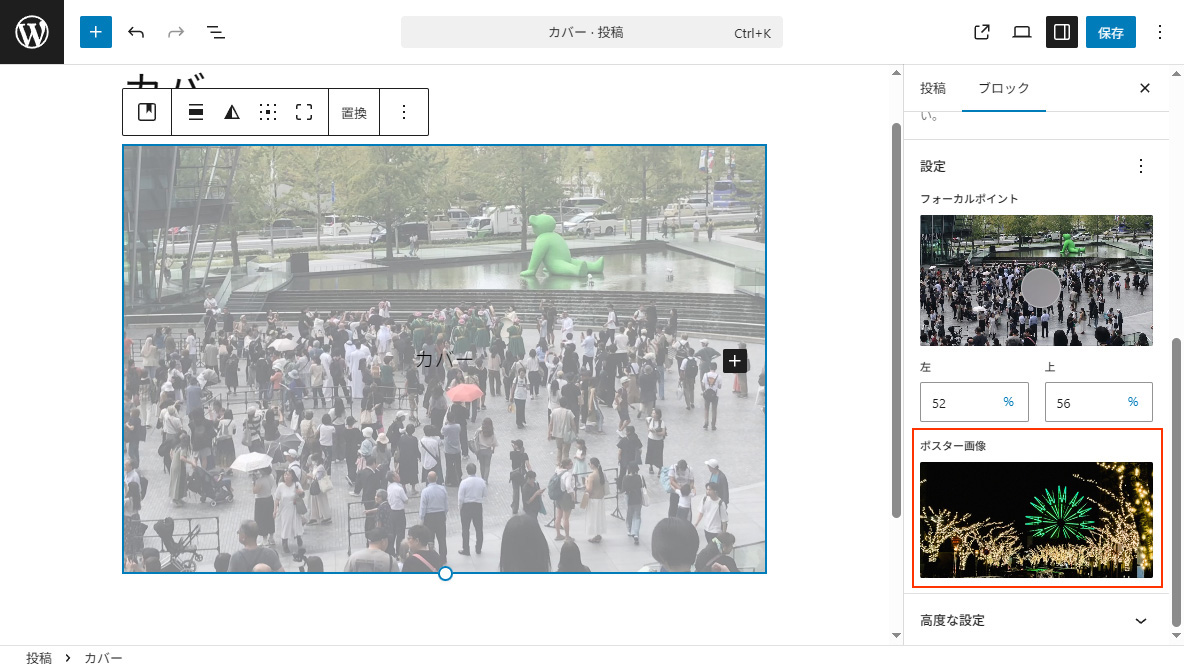Expand the 高度な設定 section

pyautogui.click(x=1035, y=621)
